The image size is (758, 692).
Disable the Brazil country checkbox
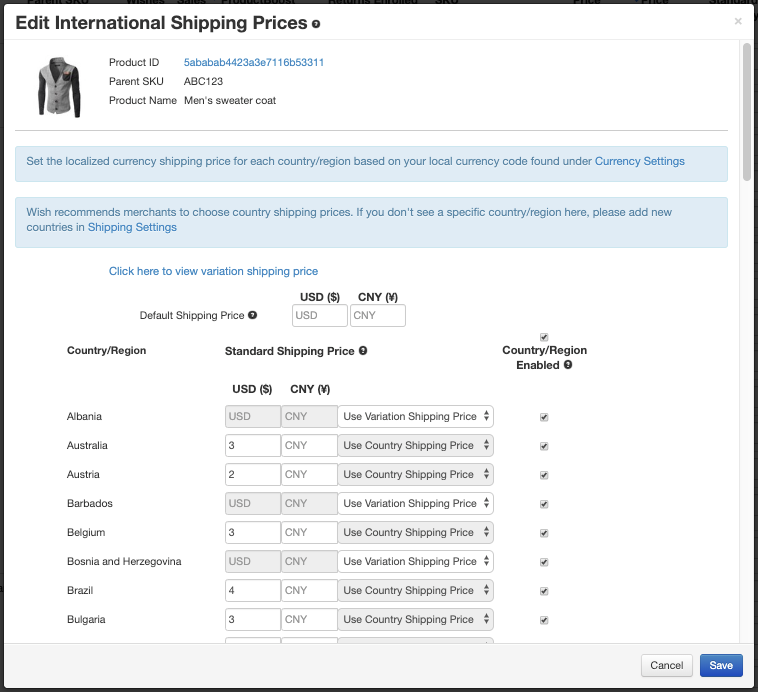544,591
